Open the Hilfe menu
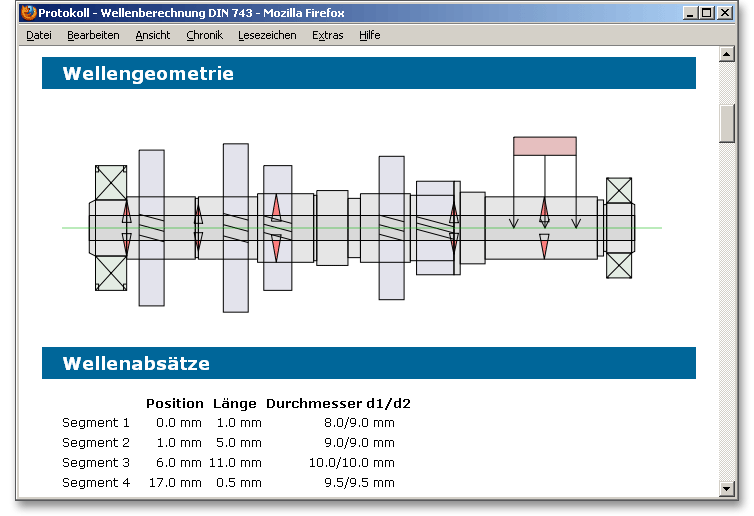The image size is (754, 516). click(x=370, y=35)
